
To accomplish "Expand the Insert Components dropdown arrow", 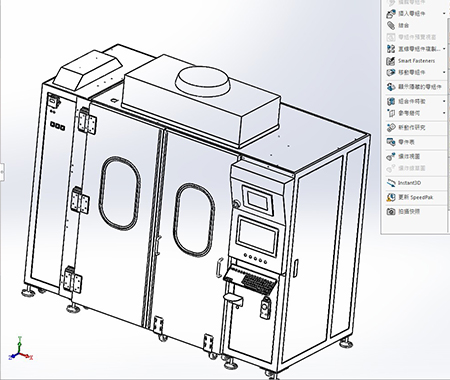I will pyautogui.click(x=444, y=14).
